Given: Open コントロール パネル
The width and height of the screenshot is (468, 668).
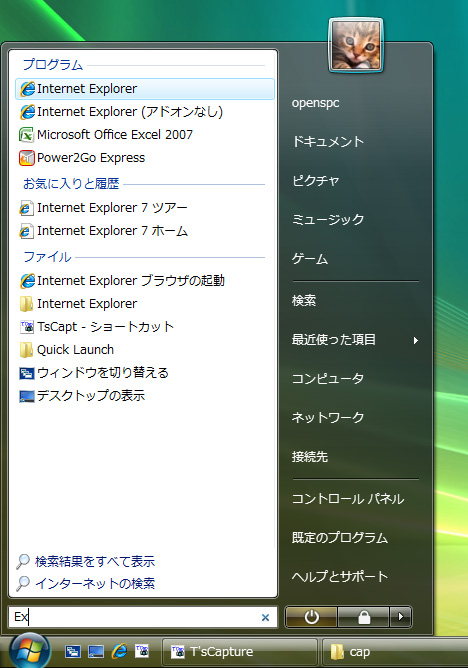Looking at the screenshot, I should click(x=348, y=499).
